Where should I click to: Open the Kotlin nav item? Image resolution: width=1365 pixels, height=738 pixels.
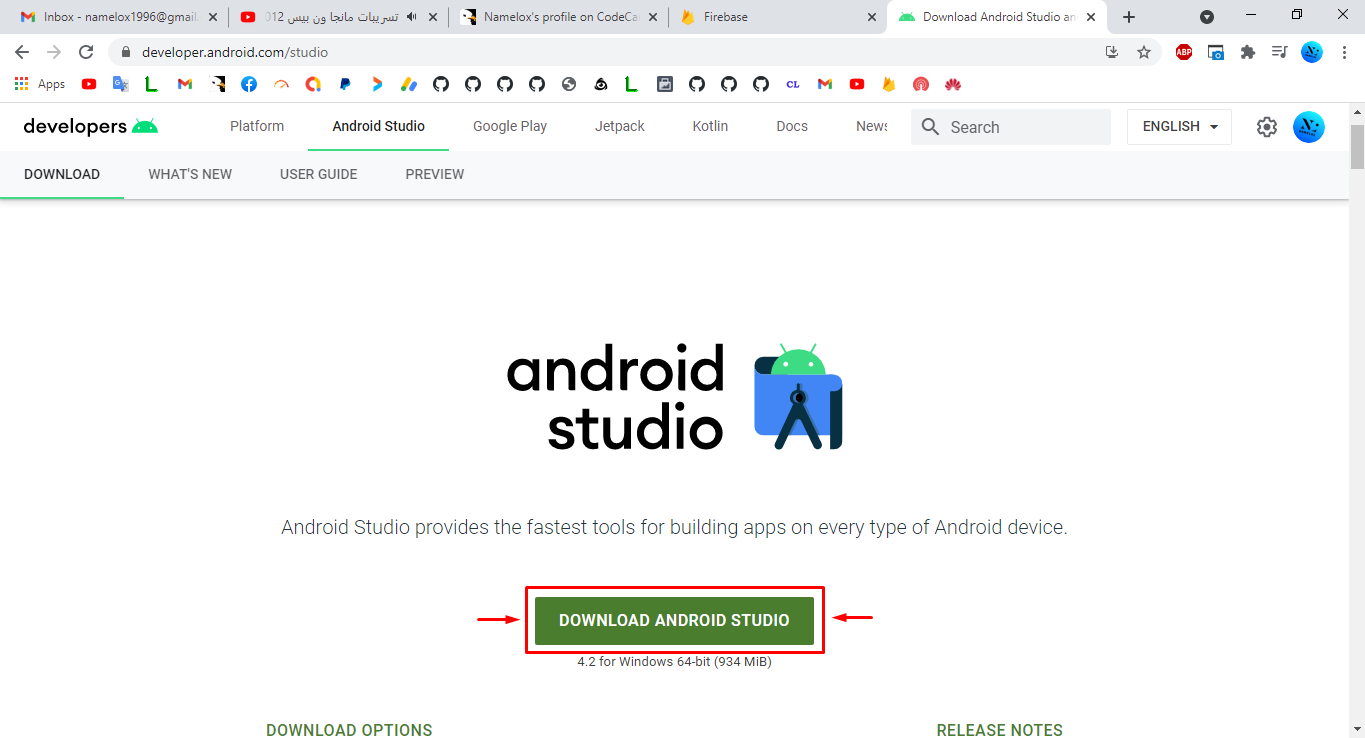click(710, 126)
